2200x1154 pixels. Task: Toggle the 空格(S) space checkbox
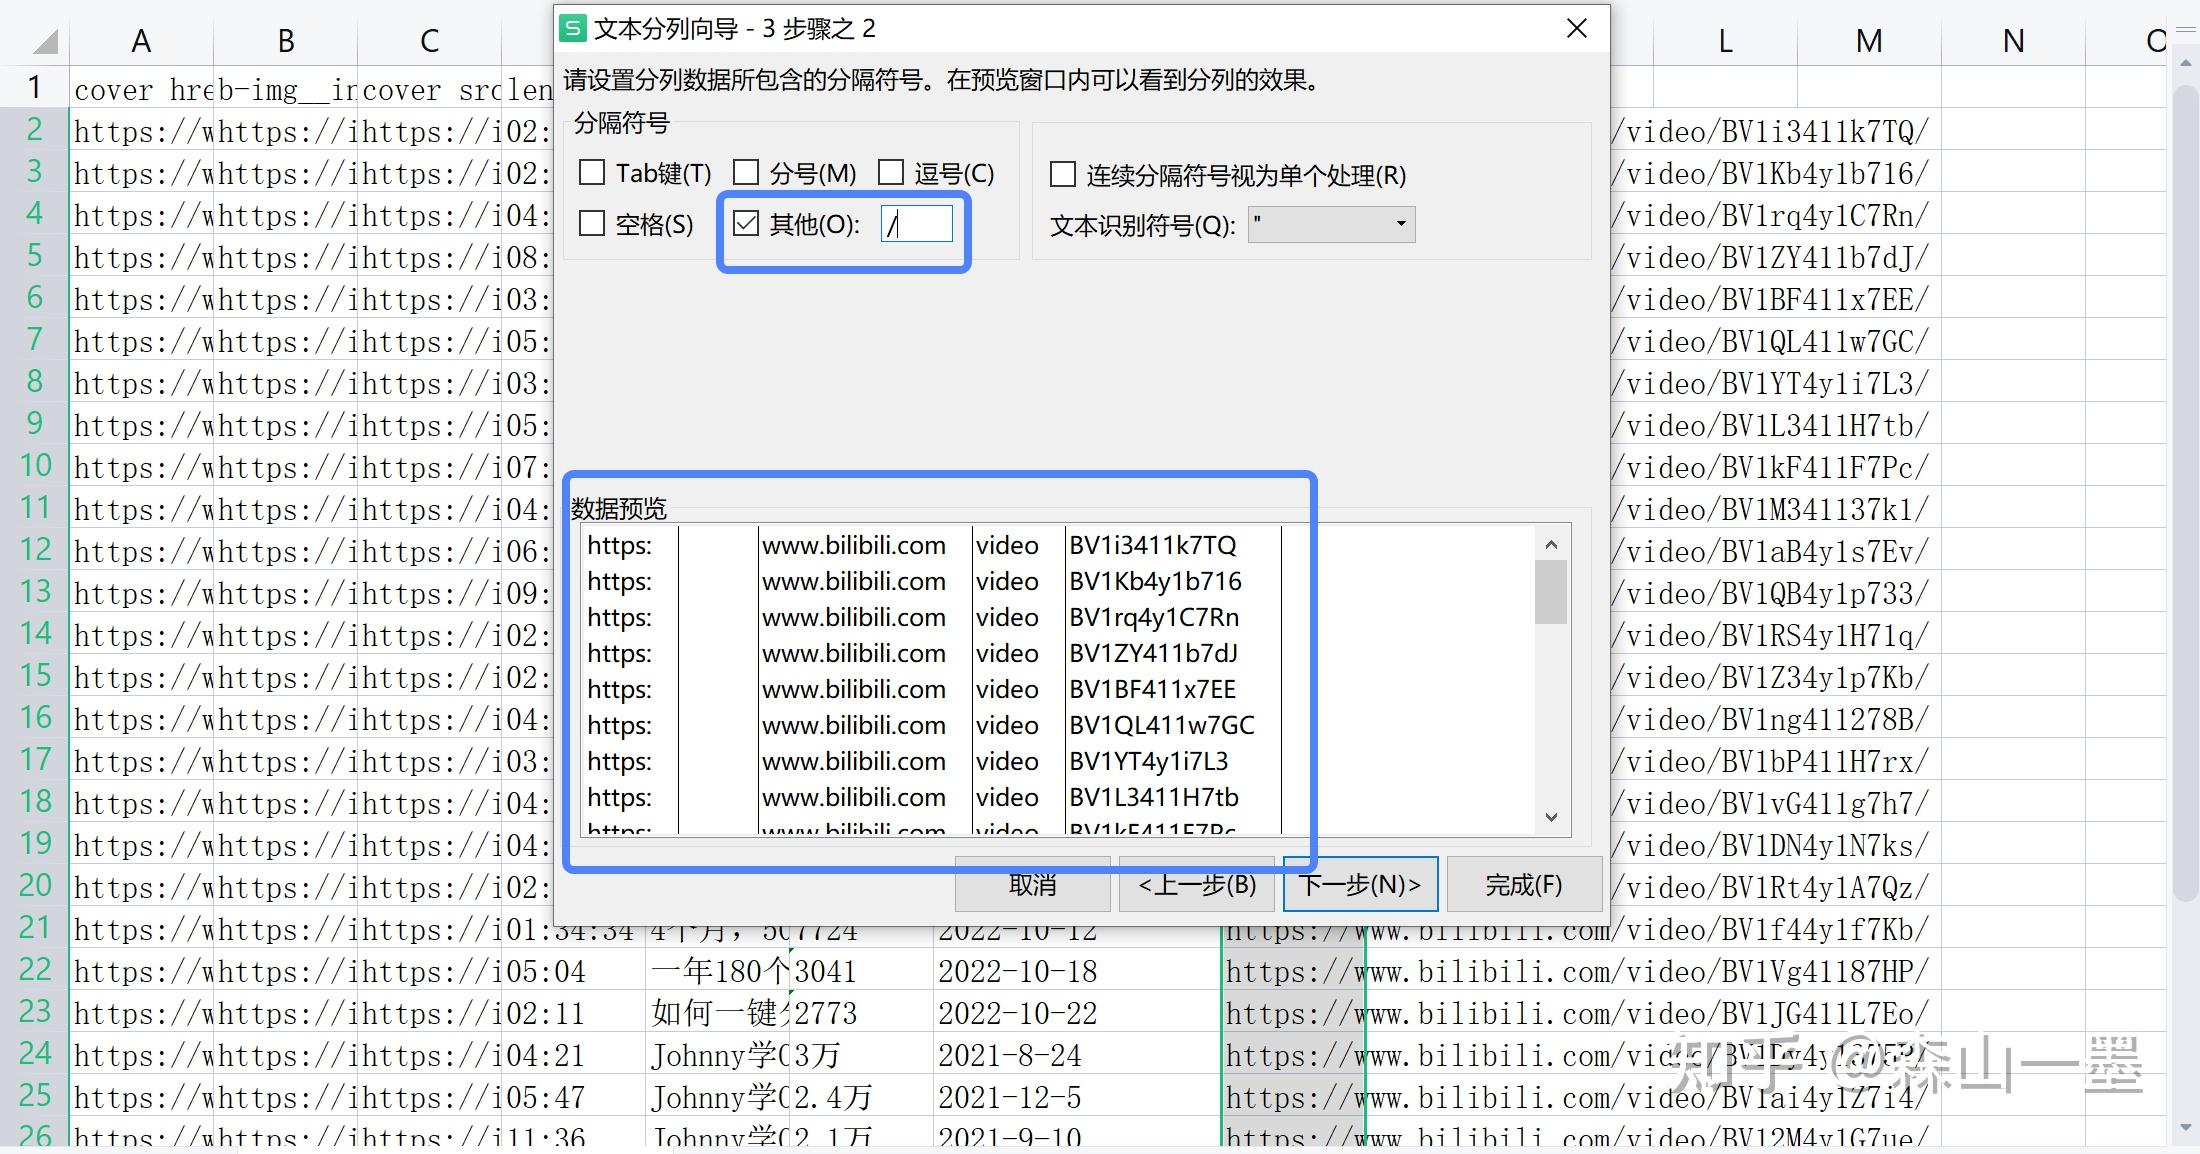(592, 223)
